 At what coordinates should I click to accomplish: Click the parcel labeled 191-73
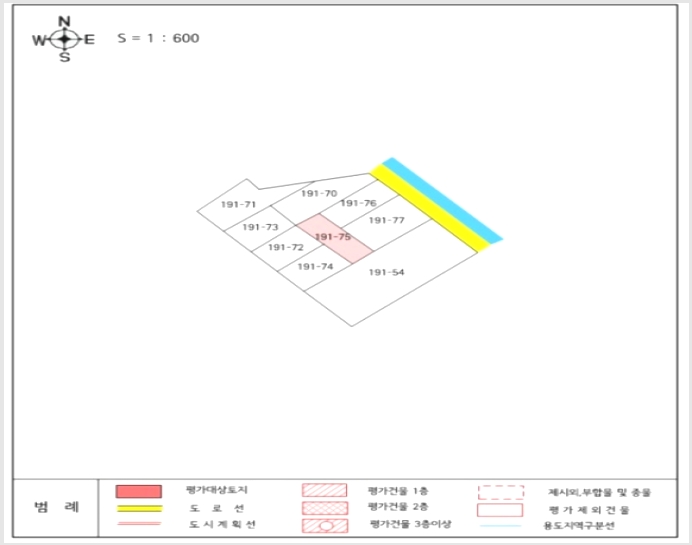click(x=260, y=227)
